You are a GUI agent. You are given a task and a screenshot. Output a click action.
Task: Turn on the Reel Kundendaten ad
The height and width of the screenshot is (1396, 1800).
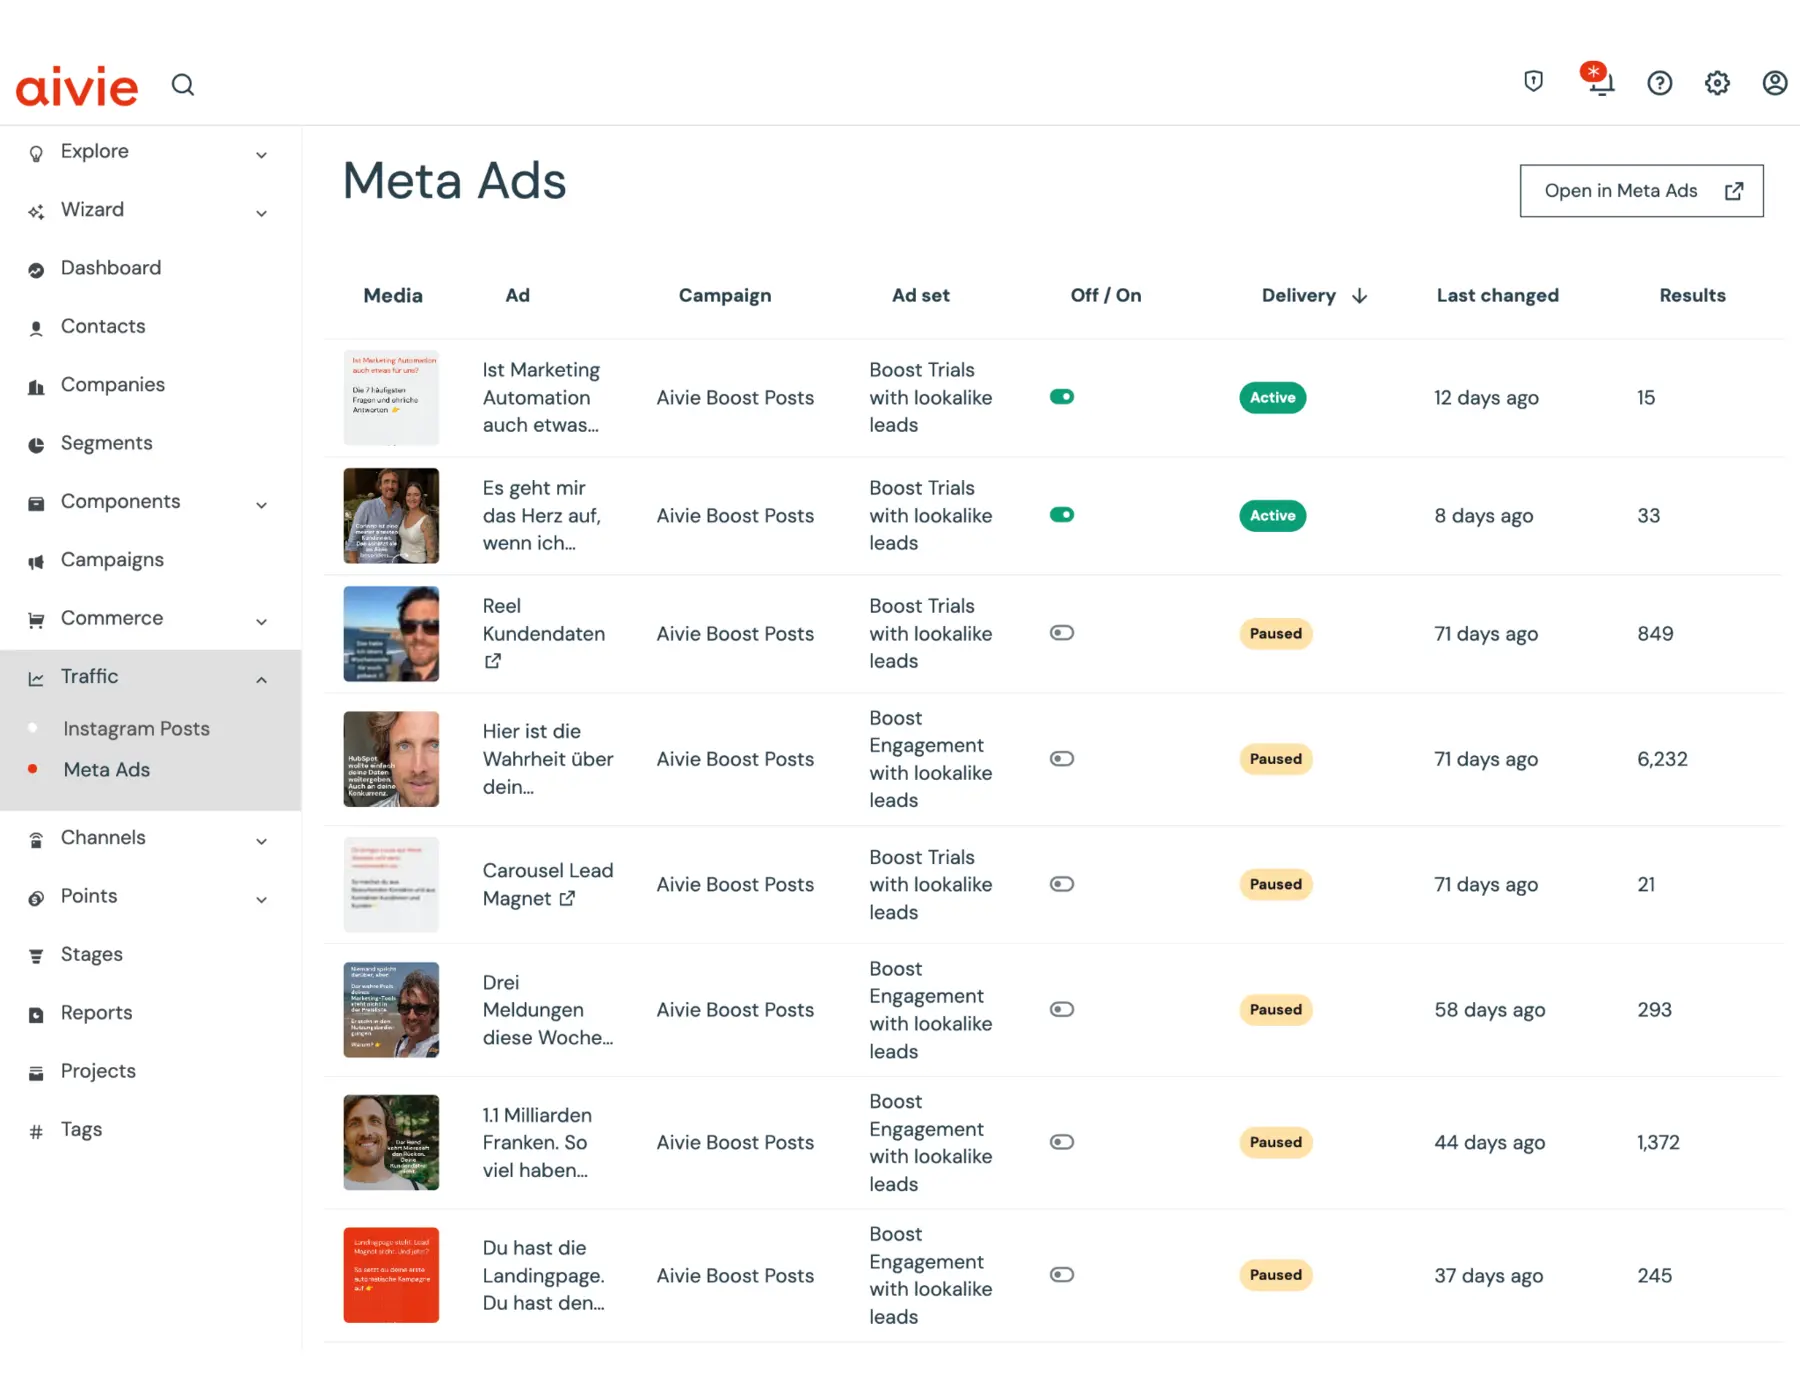[1062, 633]
